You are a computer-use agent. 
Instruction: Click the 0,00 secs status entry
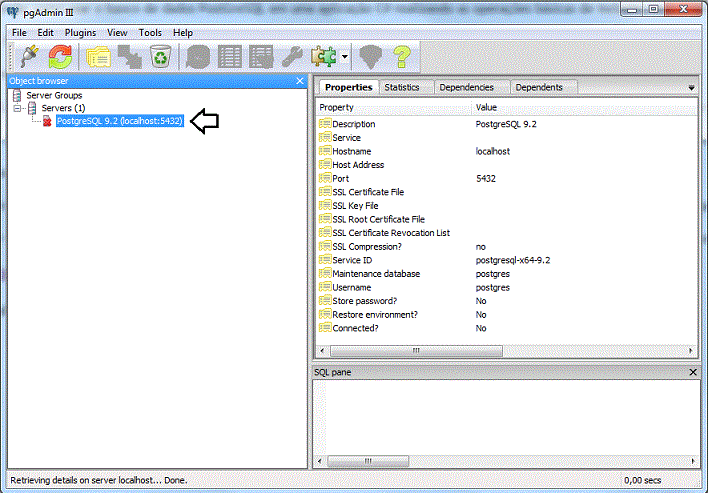click(643, 480)
